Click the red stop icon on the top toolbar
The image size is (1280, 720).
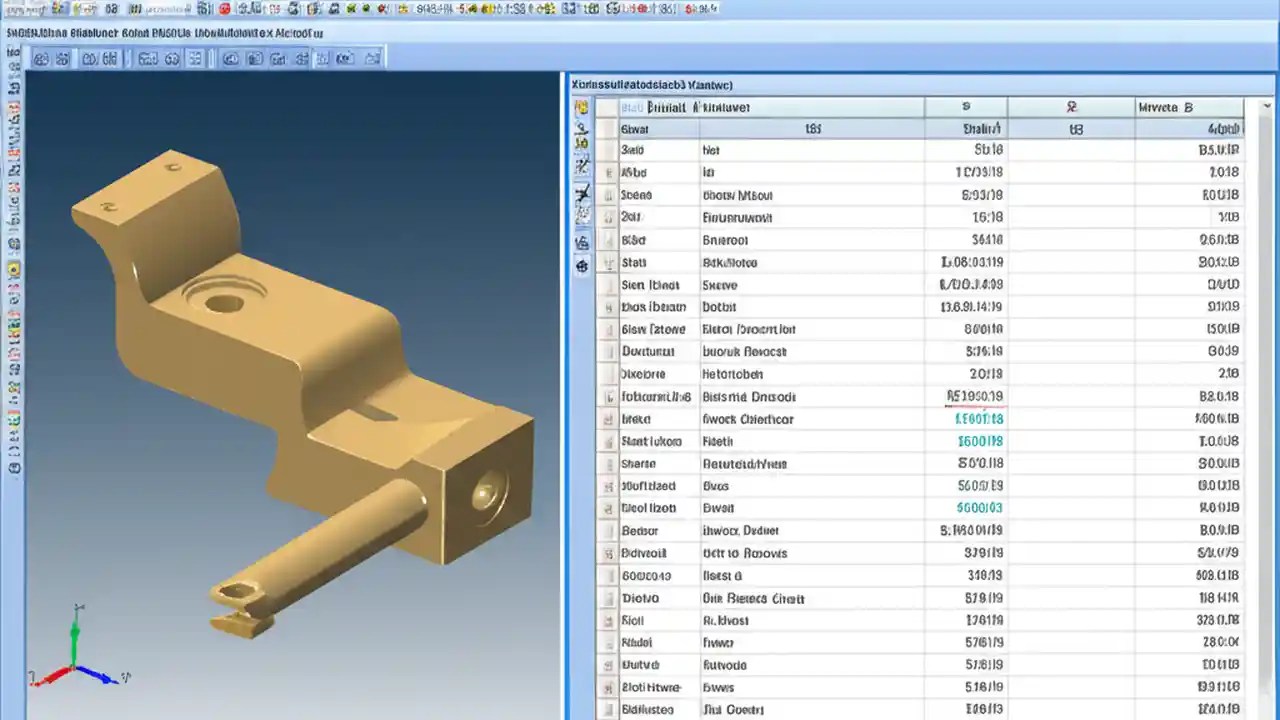[226, 9]
